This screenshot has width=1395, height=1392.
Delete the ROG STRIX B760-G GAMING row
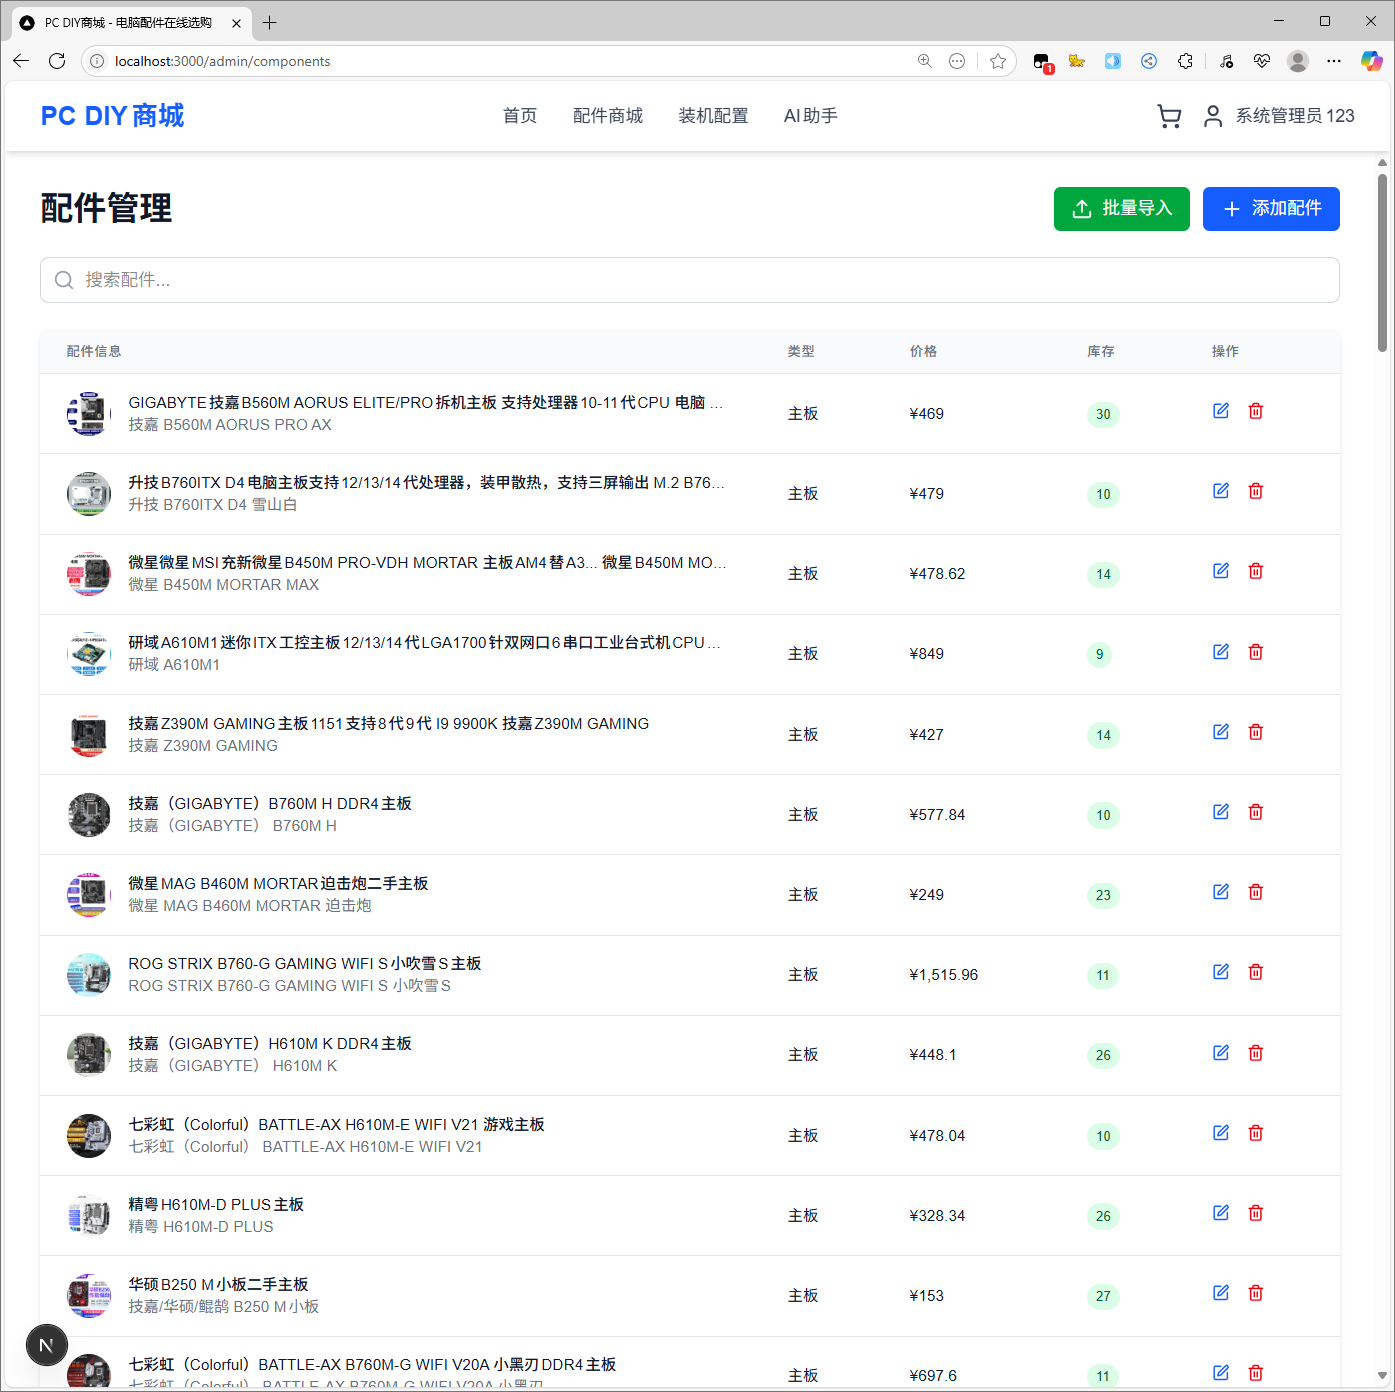(x=1256, y=972)
